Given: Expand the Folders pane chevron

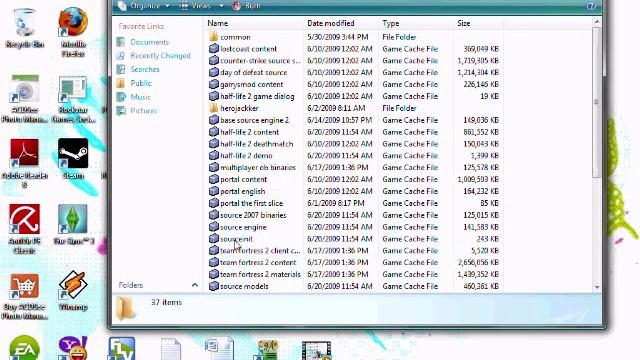Looking at the screenshot, I should coord(195,285).
